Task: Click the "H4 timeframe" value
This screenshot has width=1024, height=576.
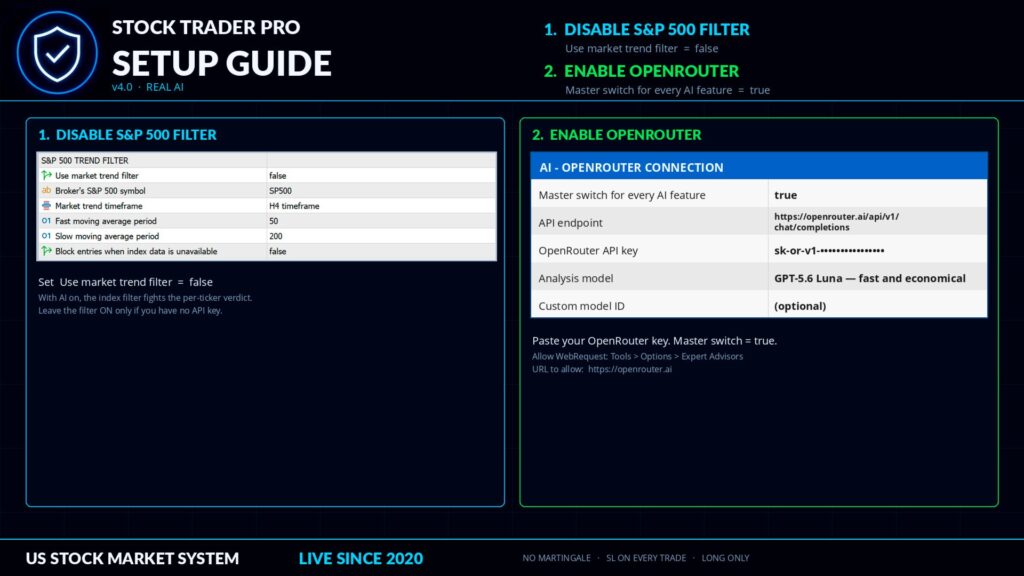Action: pyautogui.click(x=295, y=206)
